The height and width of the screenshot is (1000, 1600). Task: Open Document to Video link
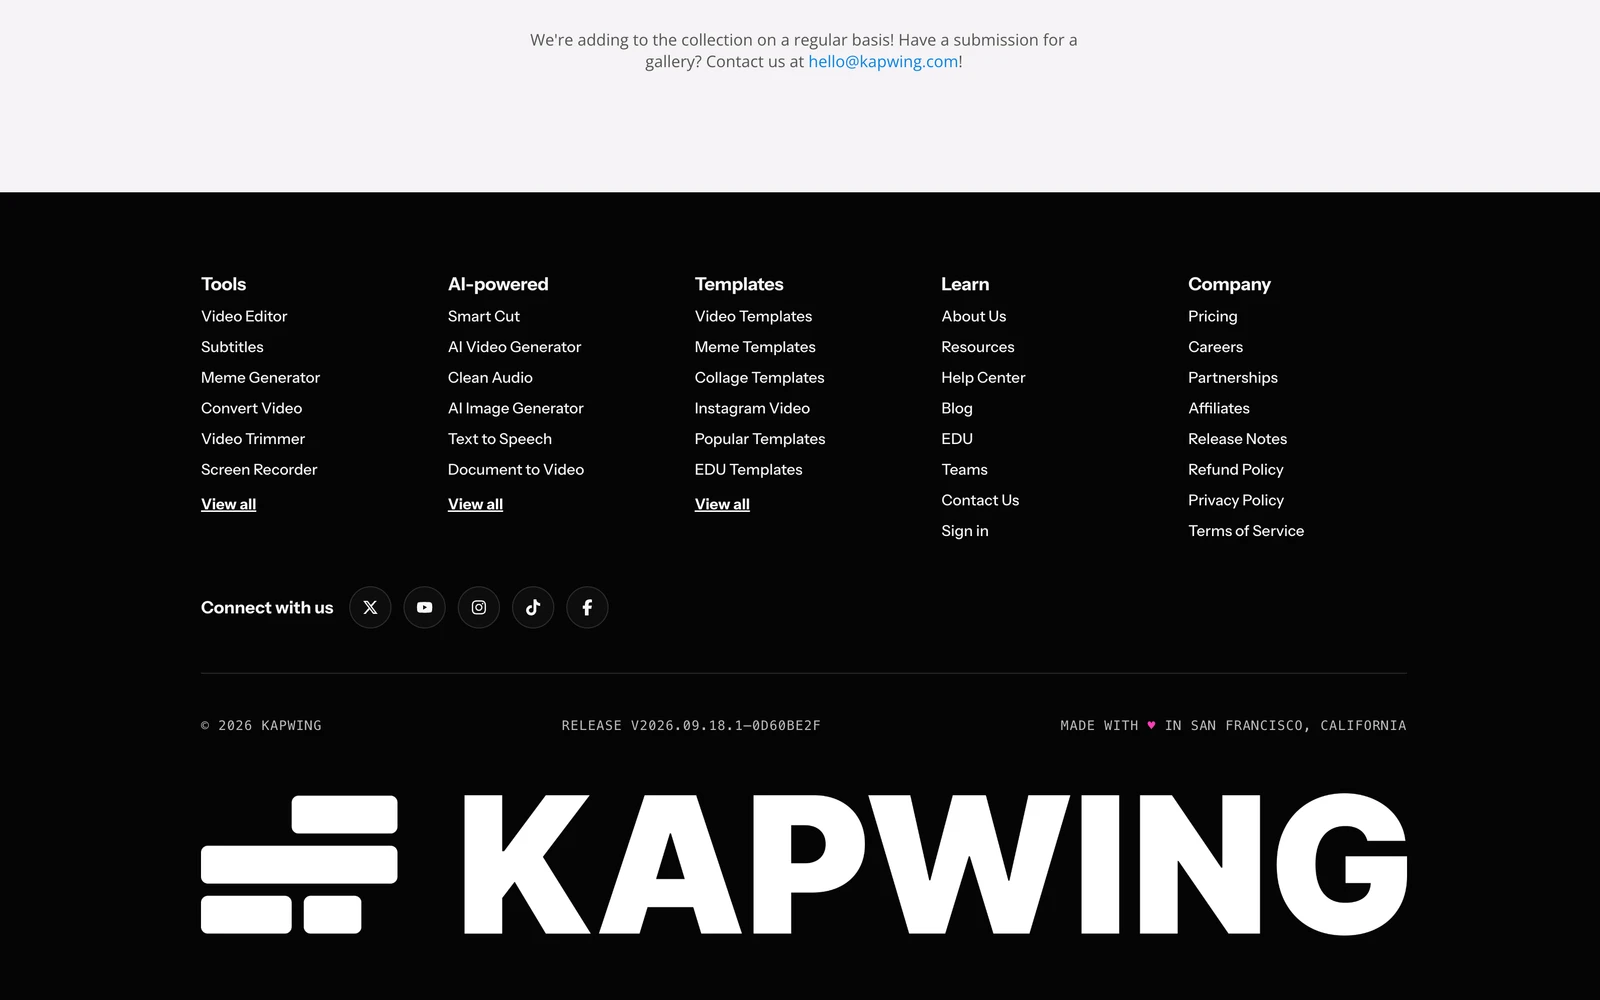[x=516, y=469]
